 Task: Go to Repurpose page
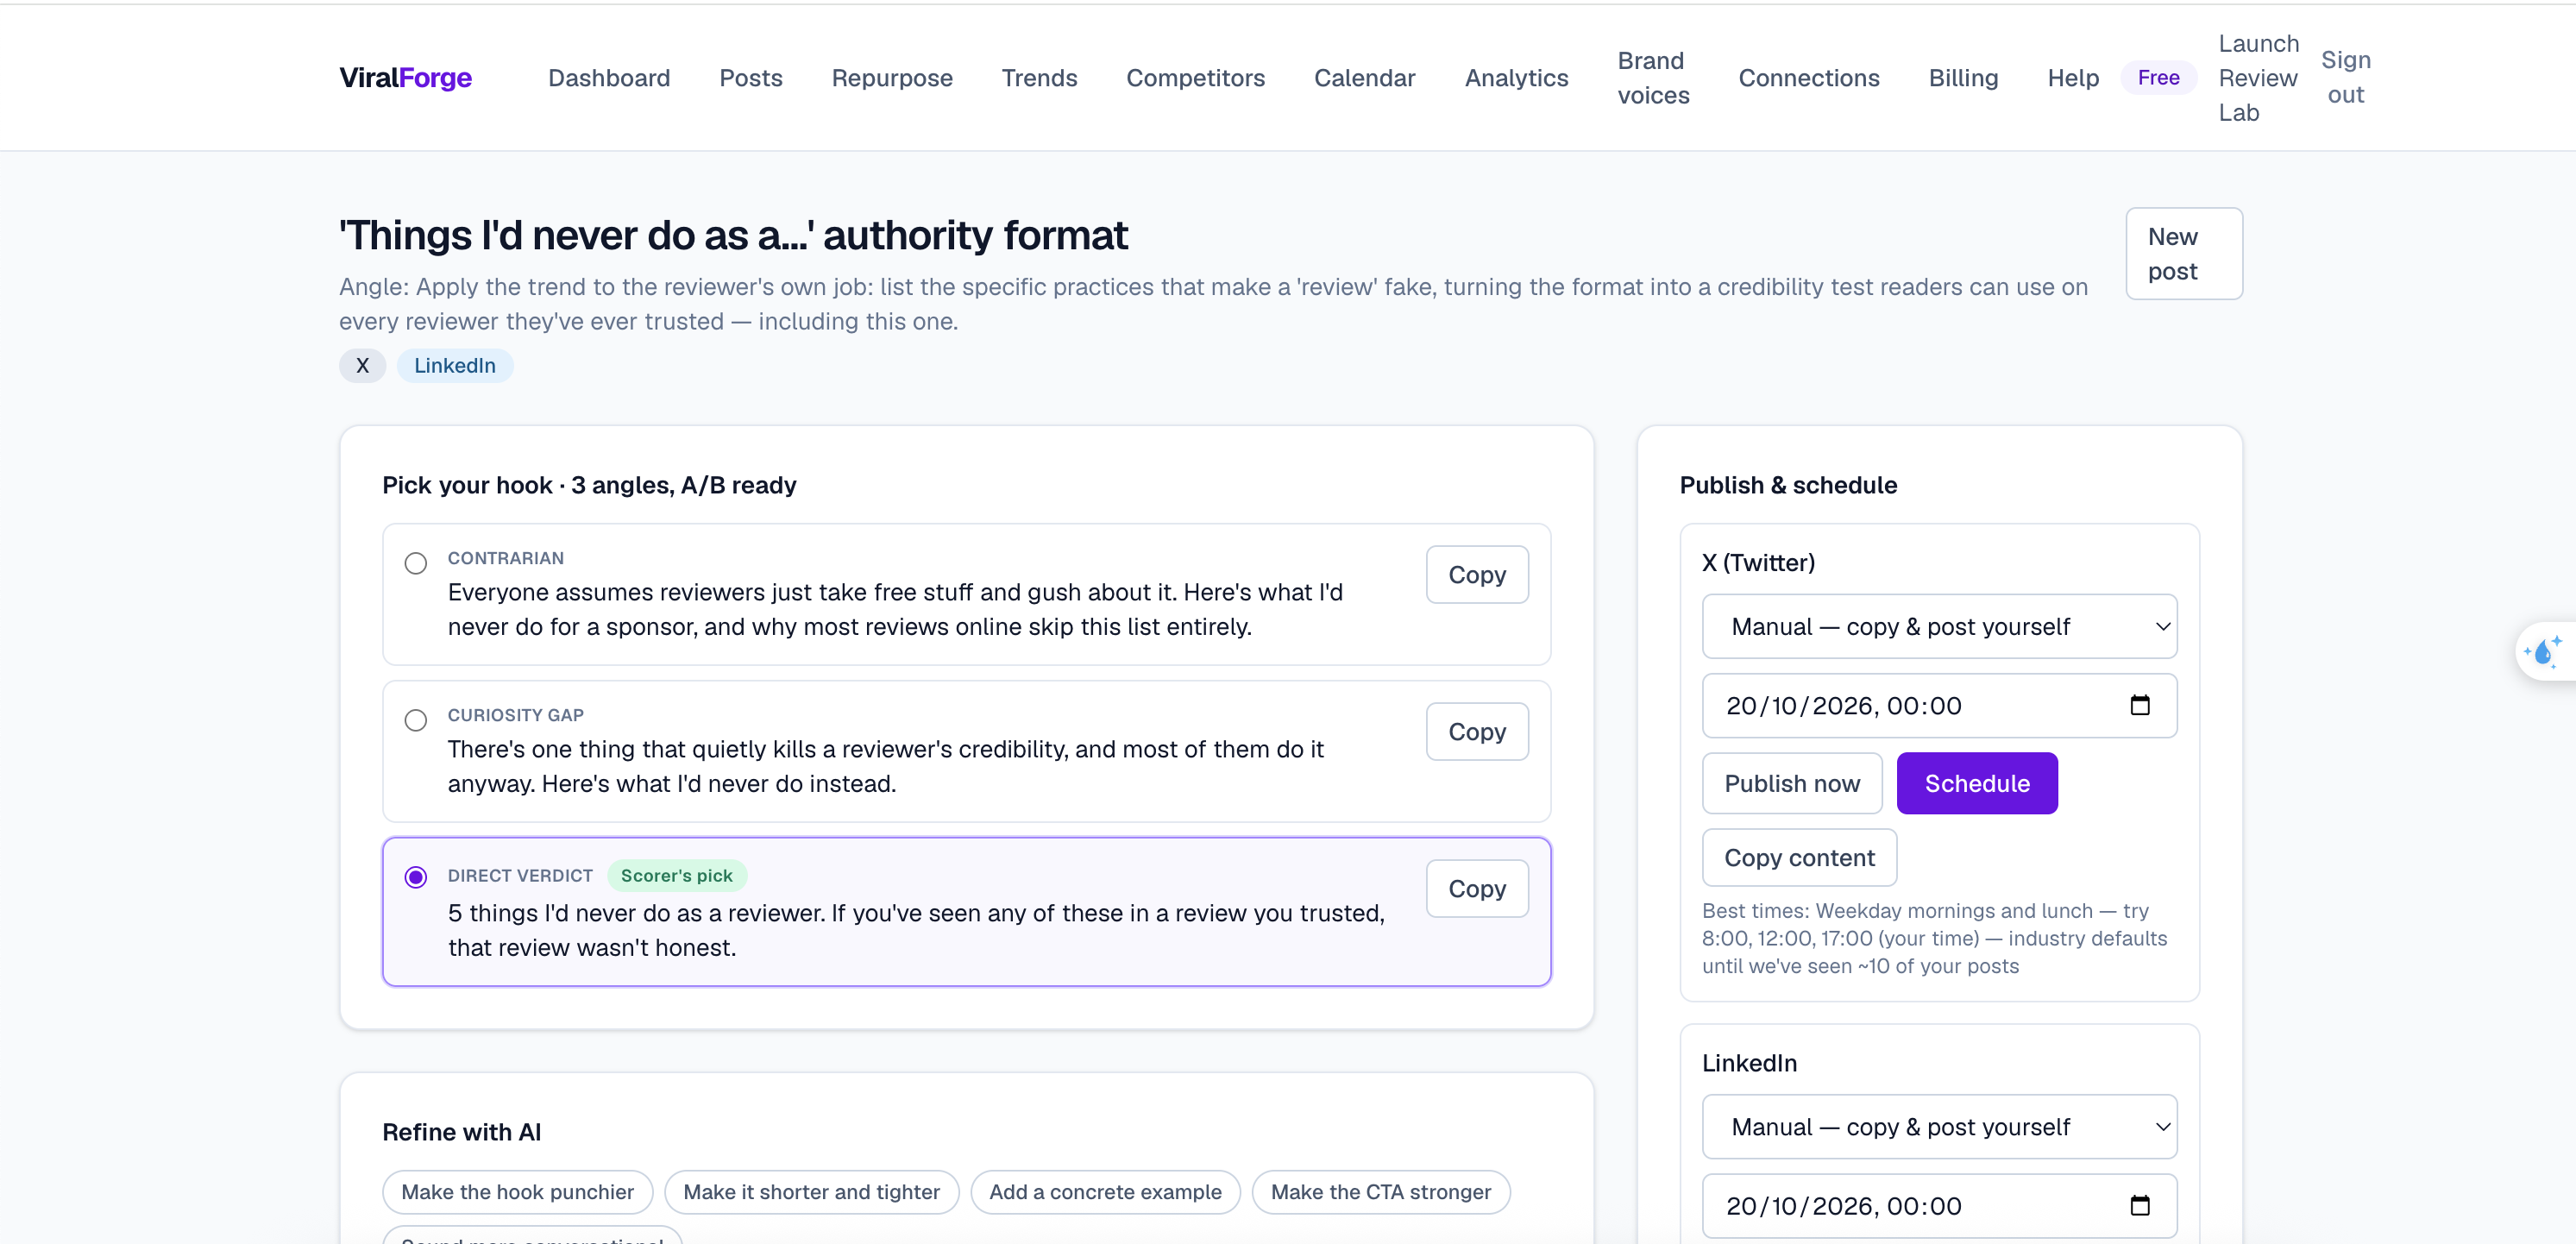[892, 77]
